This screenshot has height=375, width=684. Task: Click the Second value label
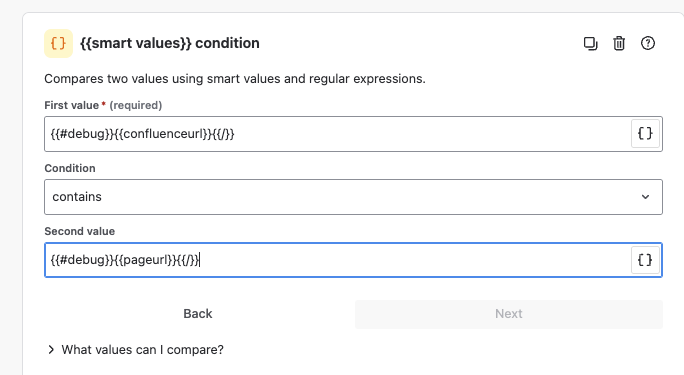[80, 231]
